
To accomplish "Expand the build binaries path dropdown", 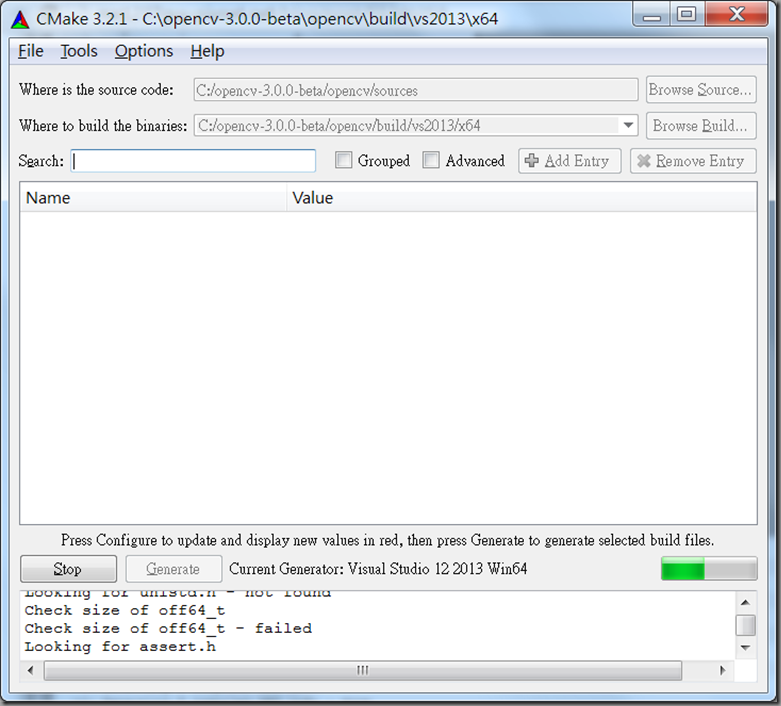I will pos(628,125).
